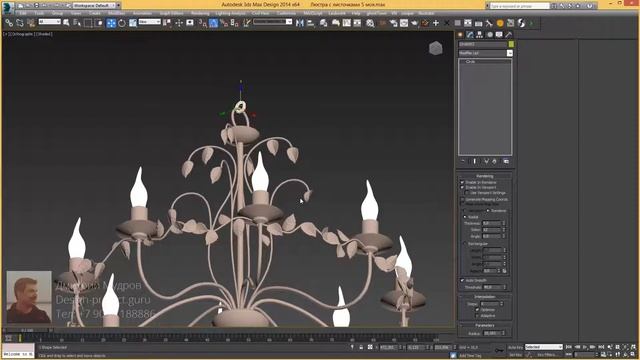Select the Renderer radio button
This screenshot has height=360, width=640.
point(488,211)
